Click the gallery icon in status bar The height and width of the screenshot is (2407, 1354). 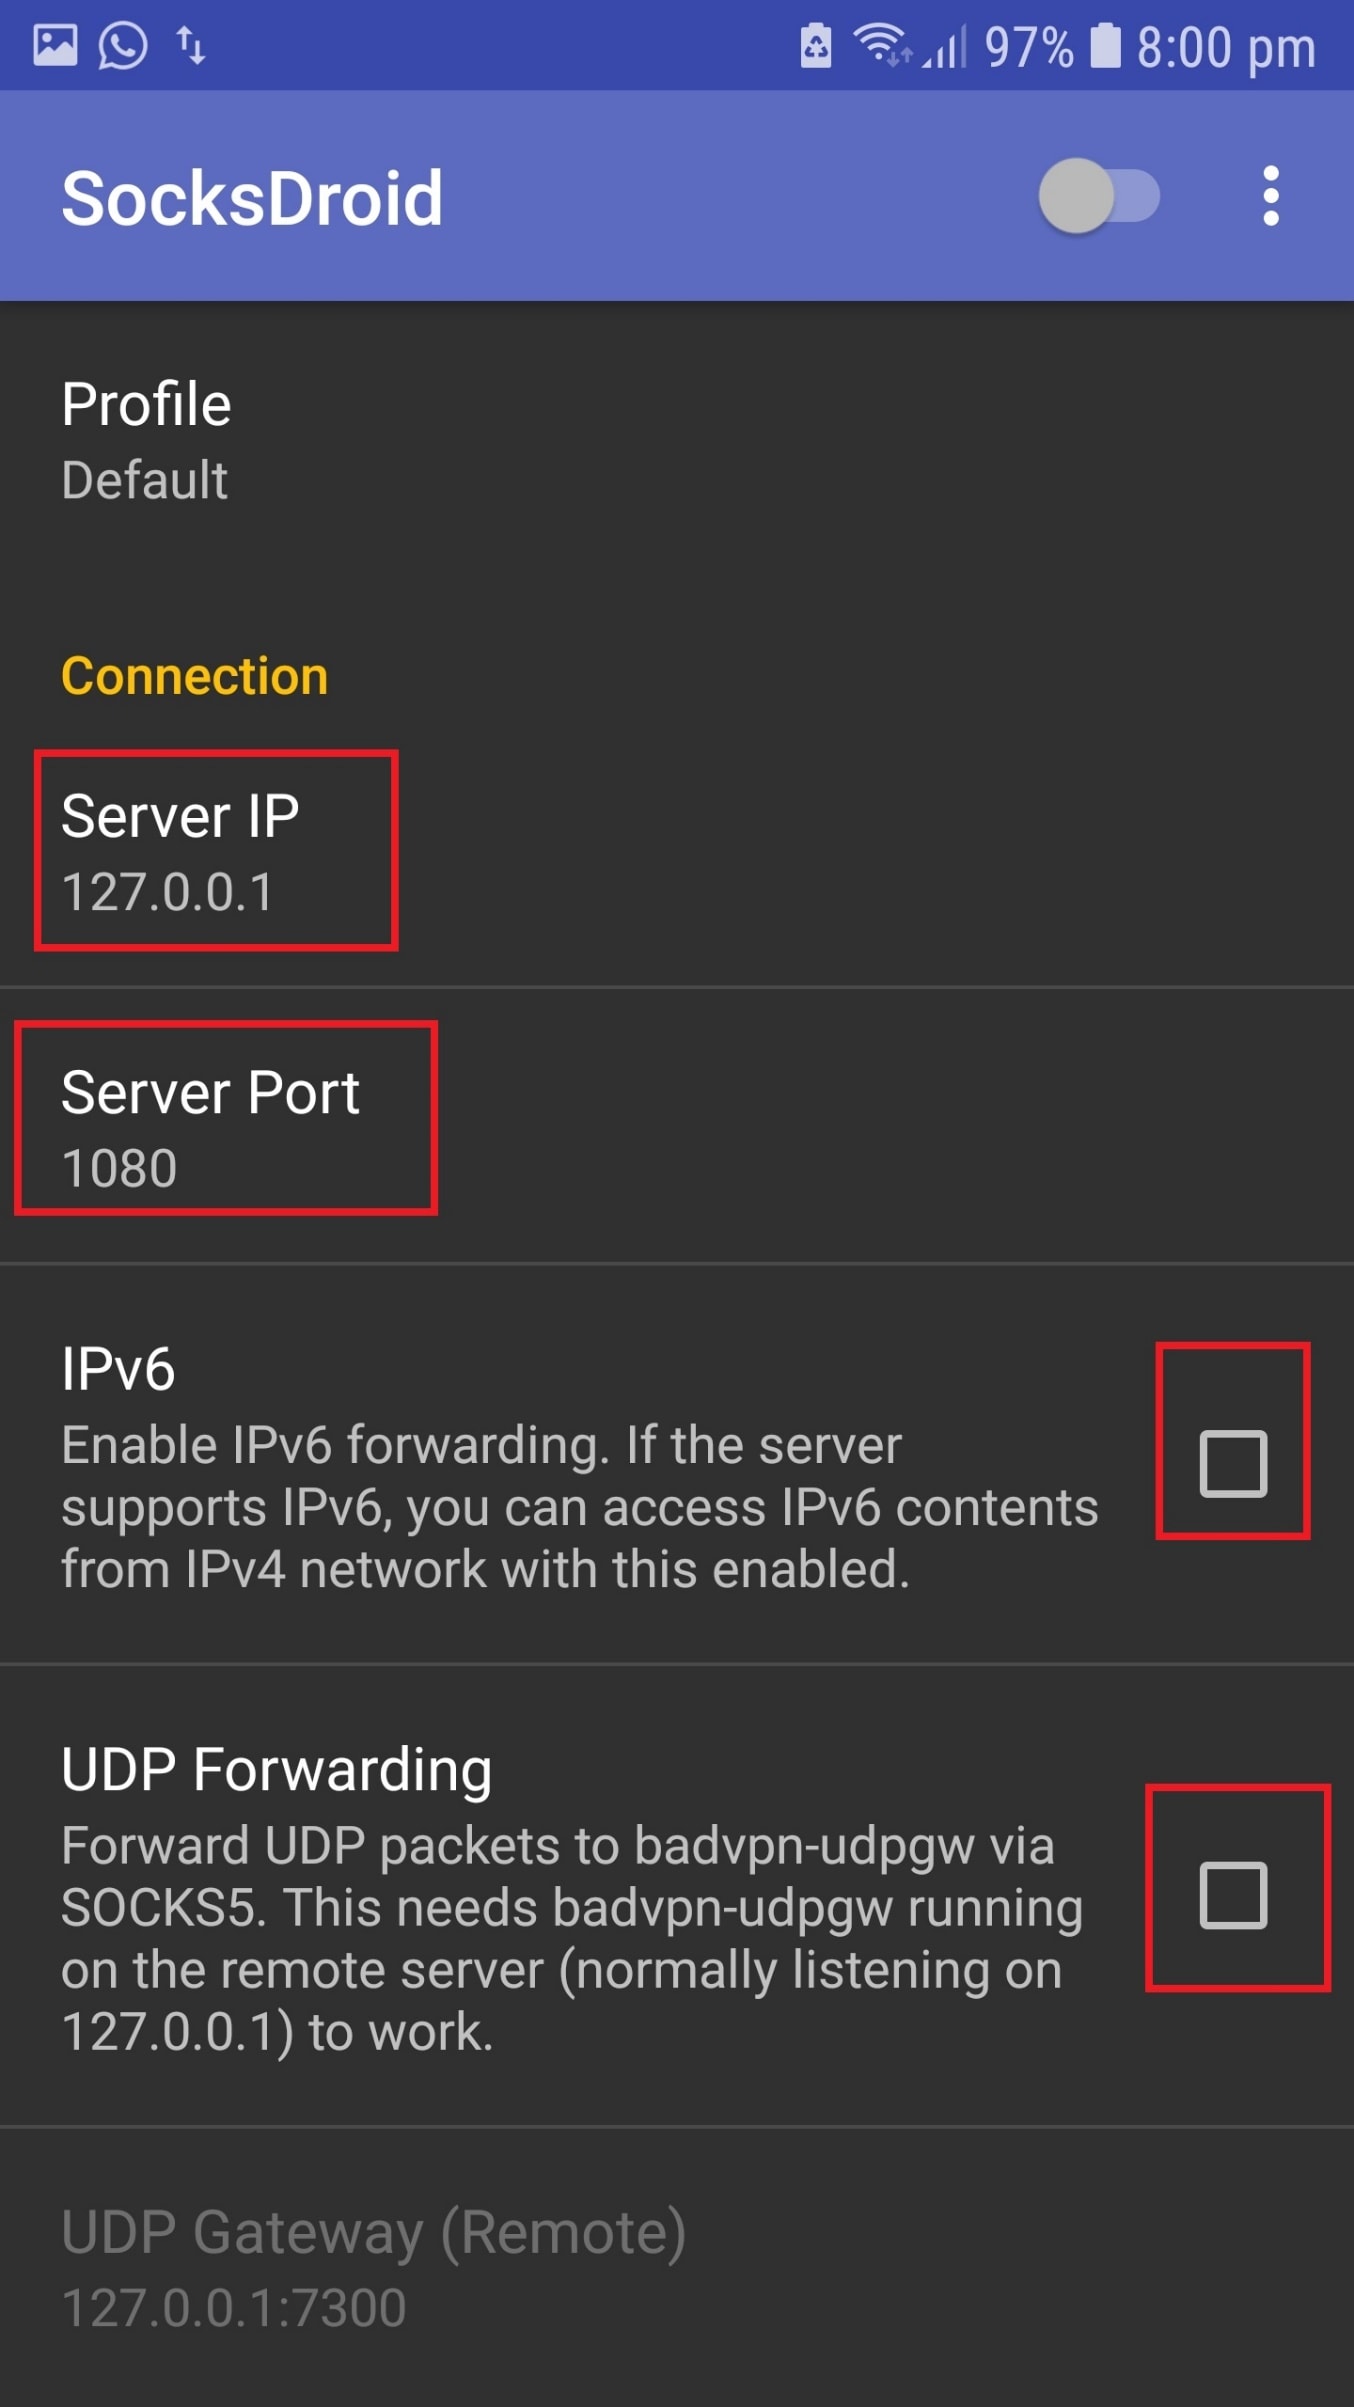[57, 44]
